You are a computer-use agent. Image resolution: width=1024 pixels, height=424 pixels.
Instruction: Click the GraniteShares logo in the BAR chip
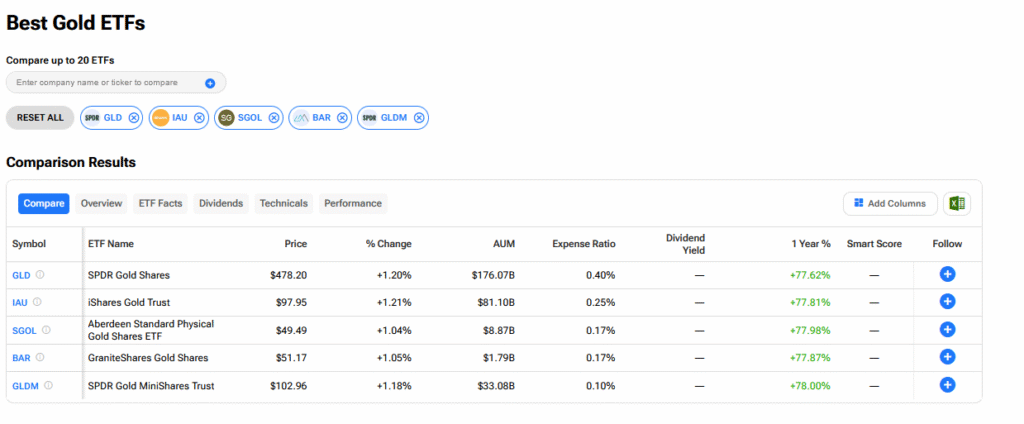click(x=300, y=118)
